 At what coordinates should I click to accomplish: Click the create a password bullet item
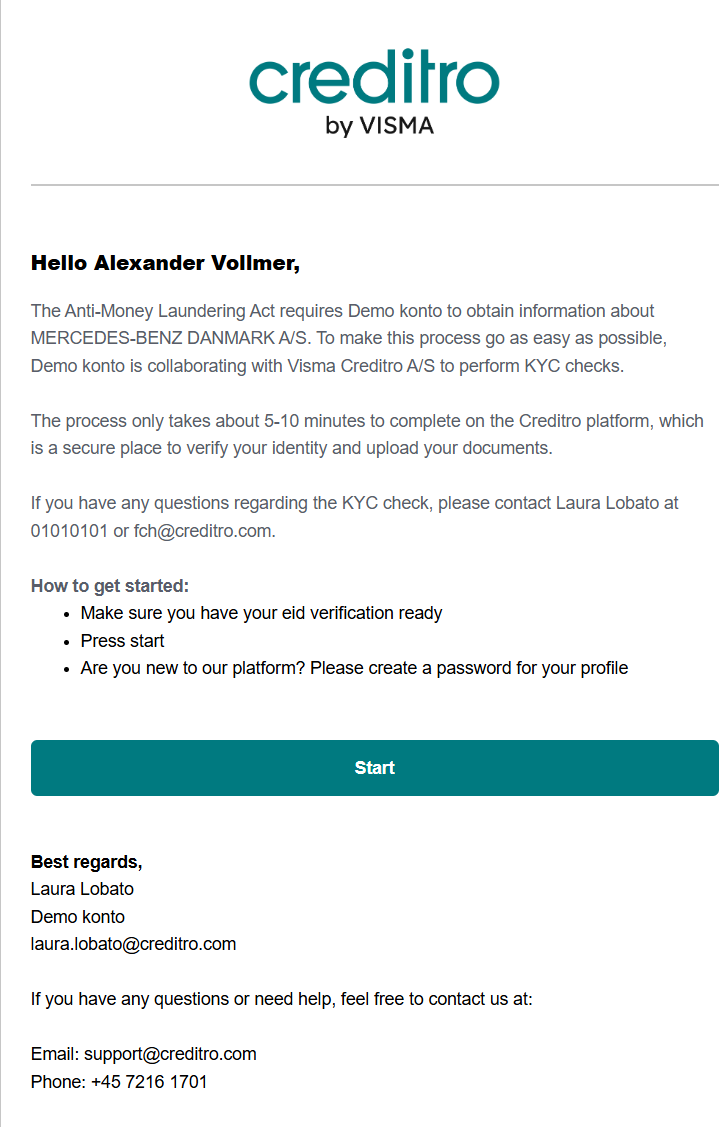pos(355,668)
